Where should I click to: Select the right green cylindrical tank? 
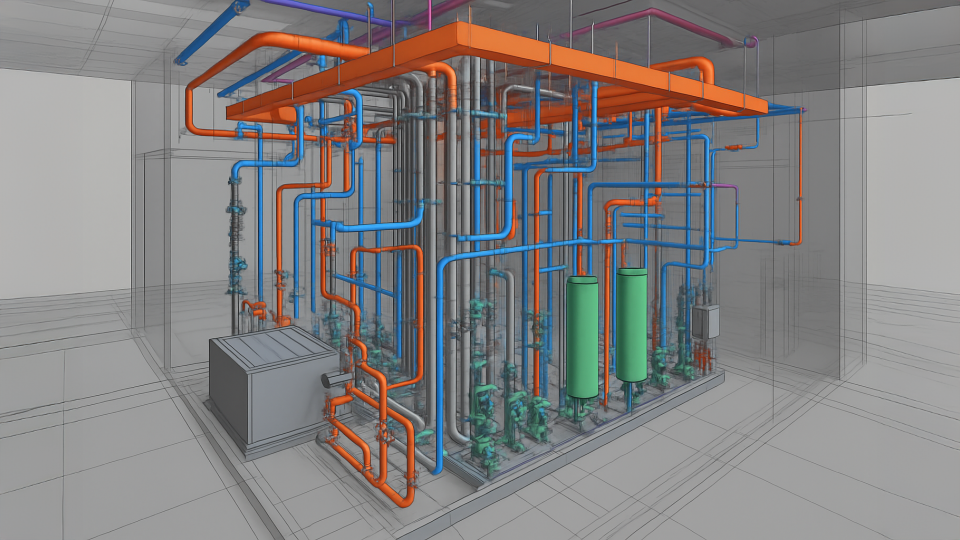631,324
